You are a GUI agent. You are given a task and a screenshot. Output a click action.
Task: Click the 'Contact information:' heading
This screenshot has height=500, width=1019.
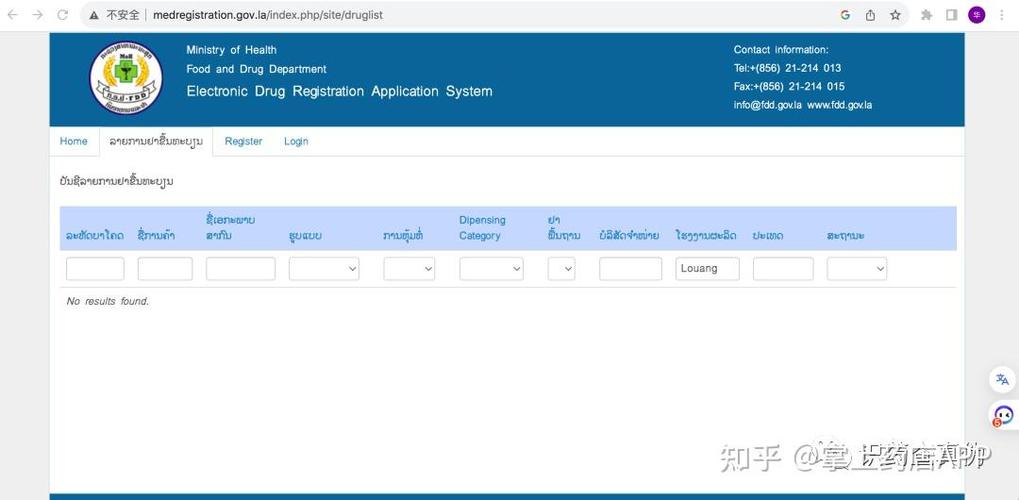click(781, 49)
